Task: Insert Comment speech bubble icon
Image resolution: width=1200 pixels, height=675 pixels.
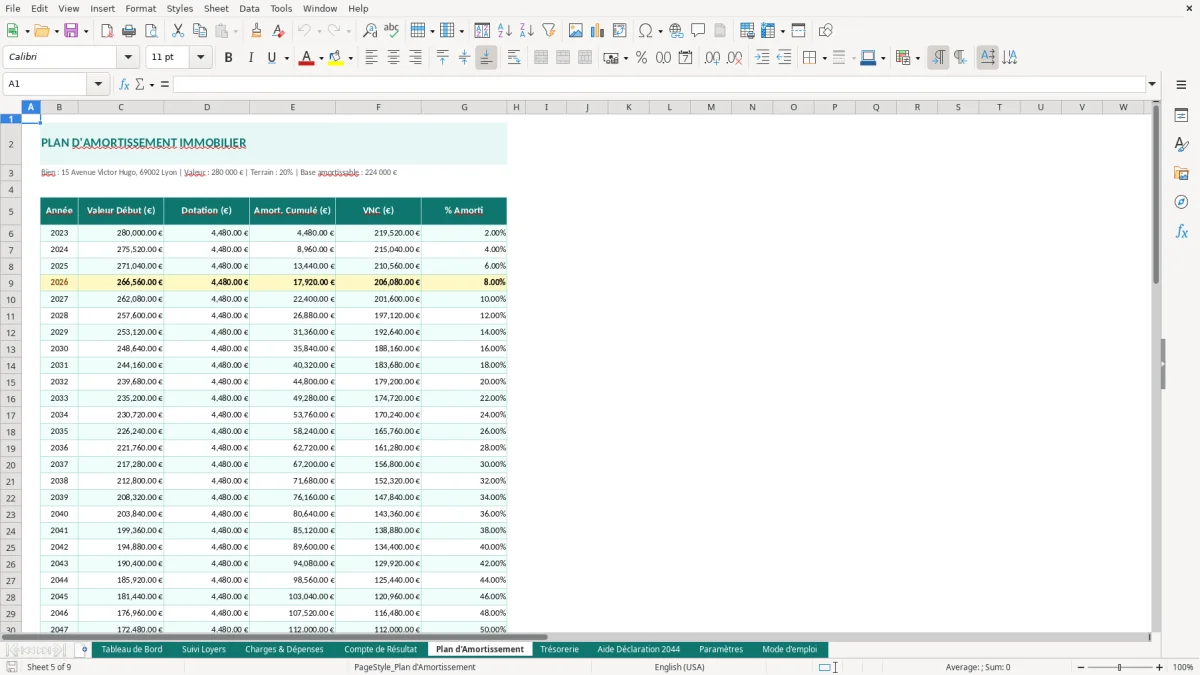Action: pos(698,31)
